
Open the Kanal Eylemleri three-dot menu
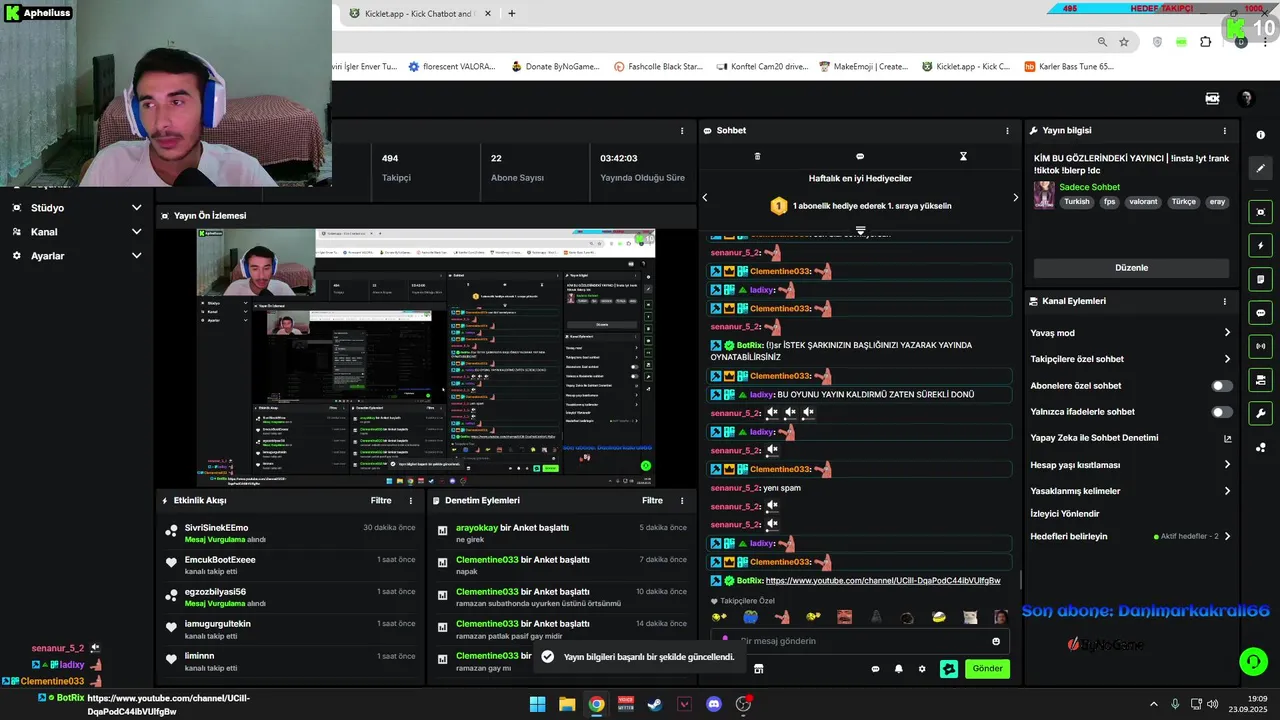point(1224,301)
